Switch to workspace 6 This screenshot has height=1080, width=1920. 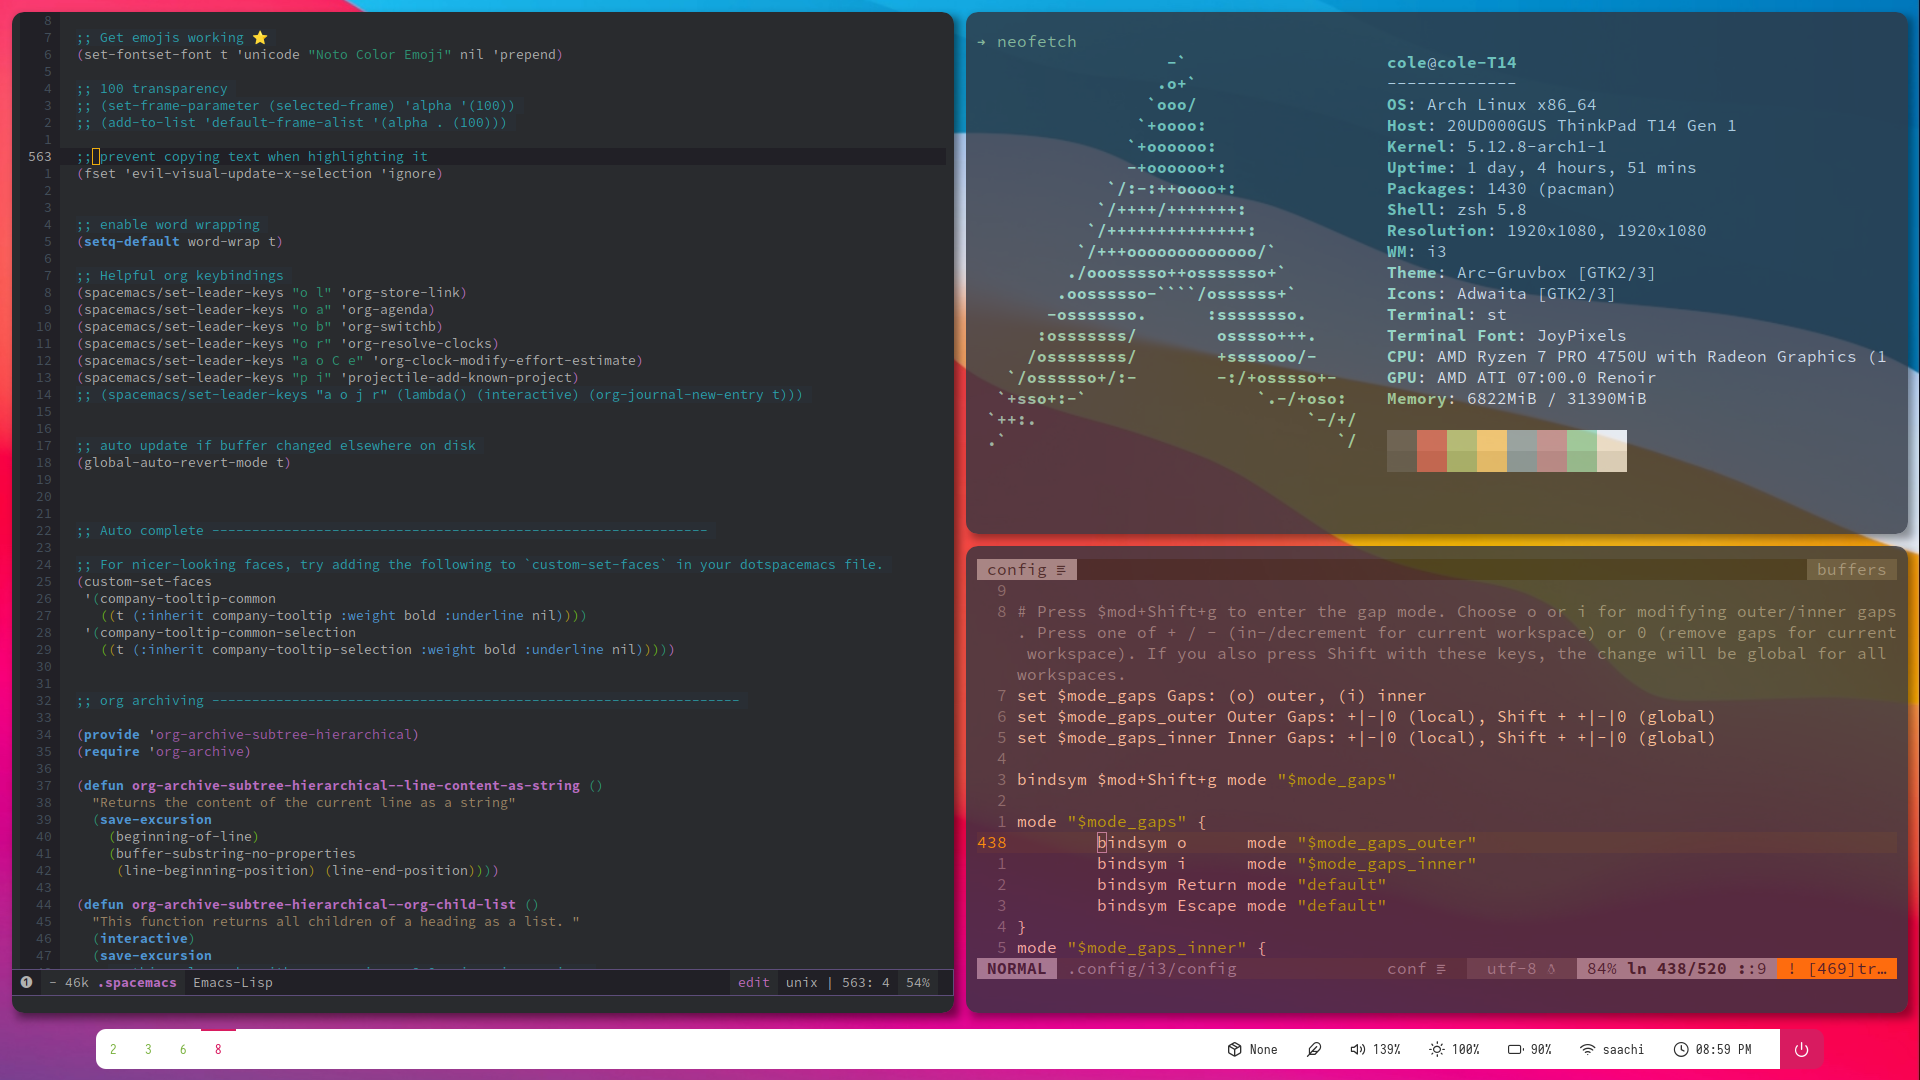coord(183,1049)
